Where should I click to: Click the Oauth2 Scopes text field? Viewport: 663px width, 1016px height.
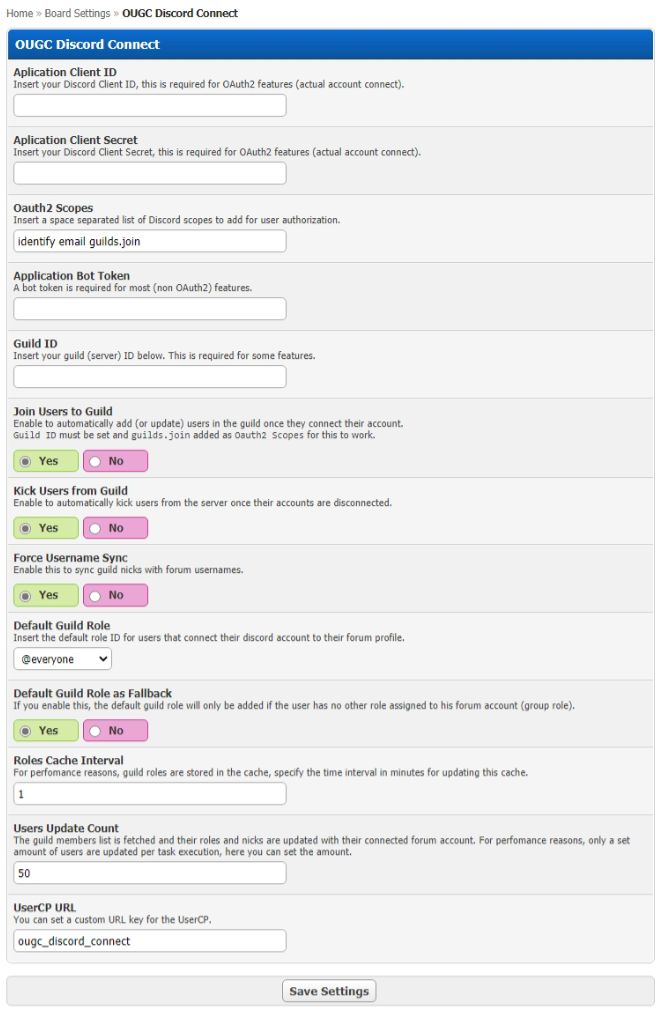tap(150, 241)
